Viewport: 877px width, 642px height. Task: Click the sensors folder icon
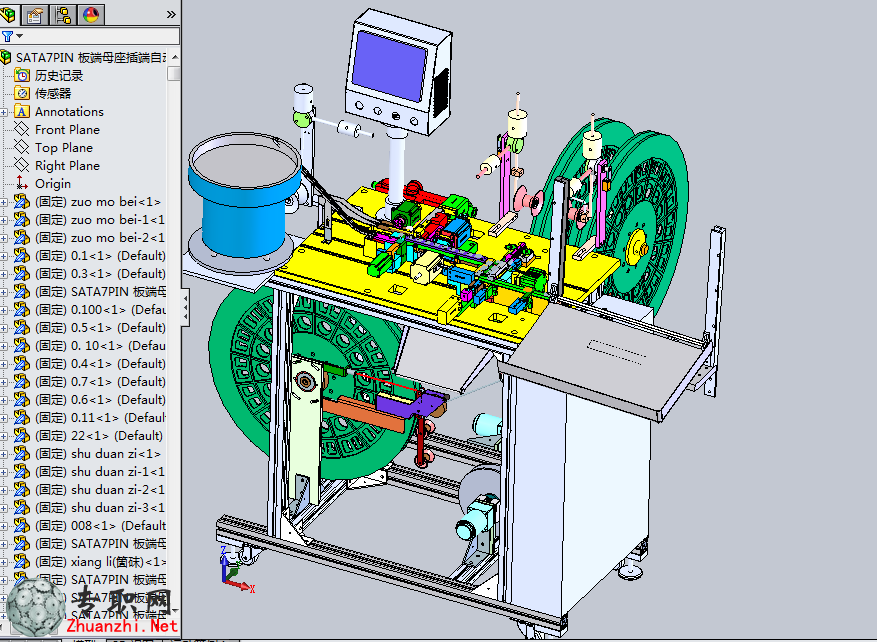coord(22,93)
